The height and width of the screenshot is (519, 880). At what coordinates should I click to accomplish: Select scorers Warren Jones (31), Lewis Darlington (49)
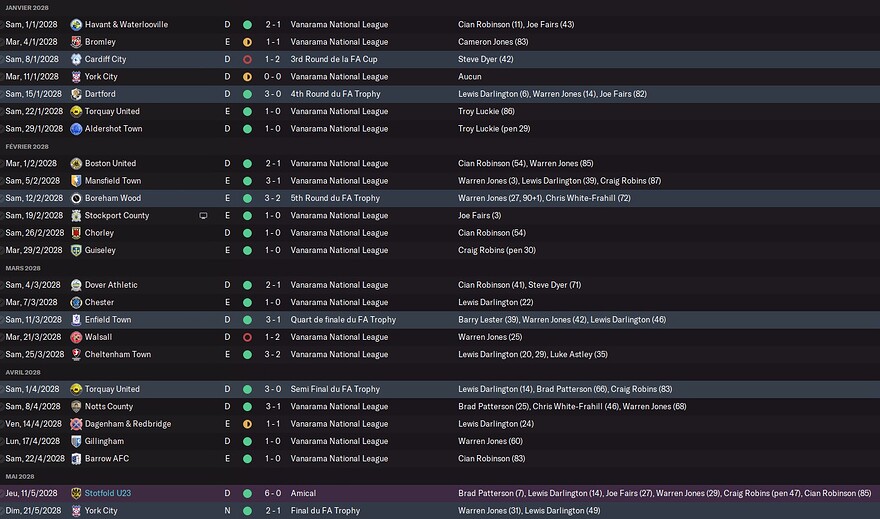(x=529, y=511)
